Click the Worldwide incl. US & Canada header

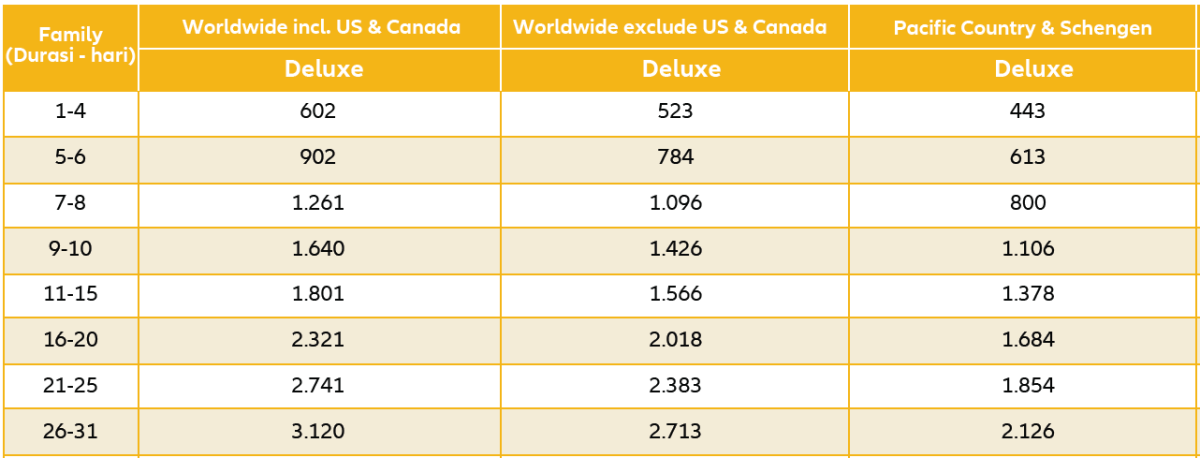[321, 27]
